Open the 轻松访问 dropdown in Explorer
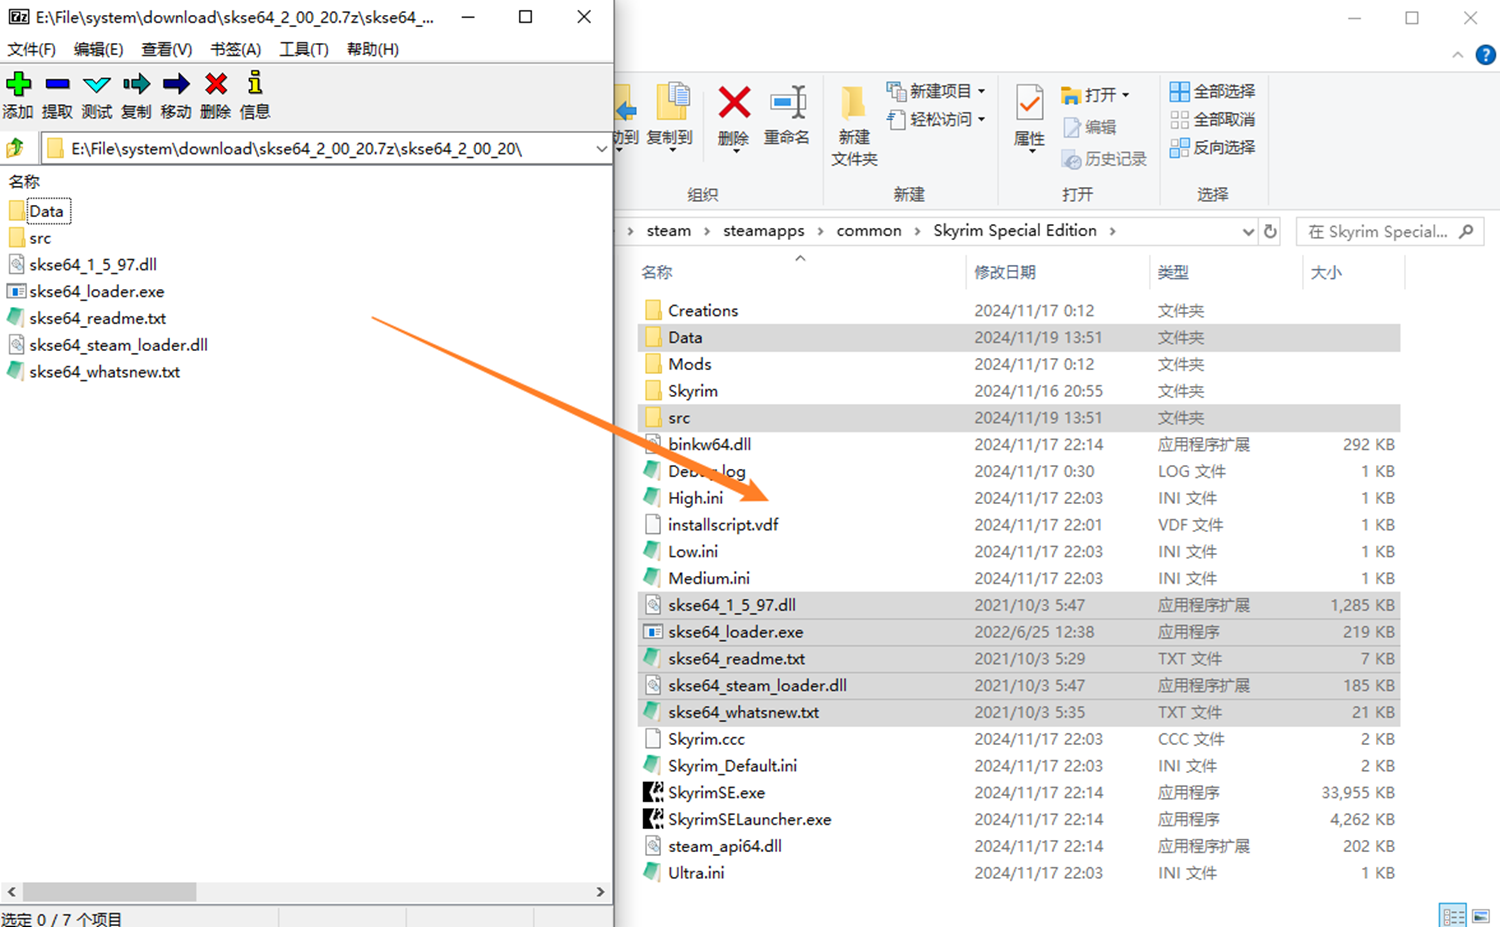The height and width of the screenshot is (927, 1500). click(937, 119)
